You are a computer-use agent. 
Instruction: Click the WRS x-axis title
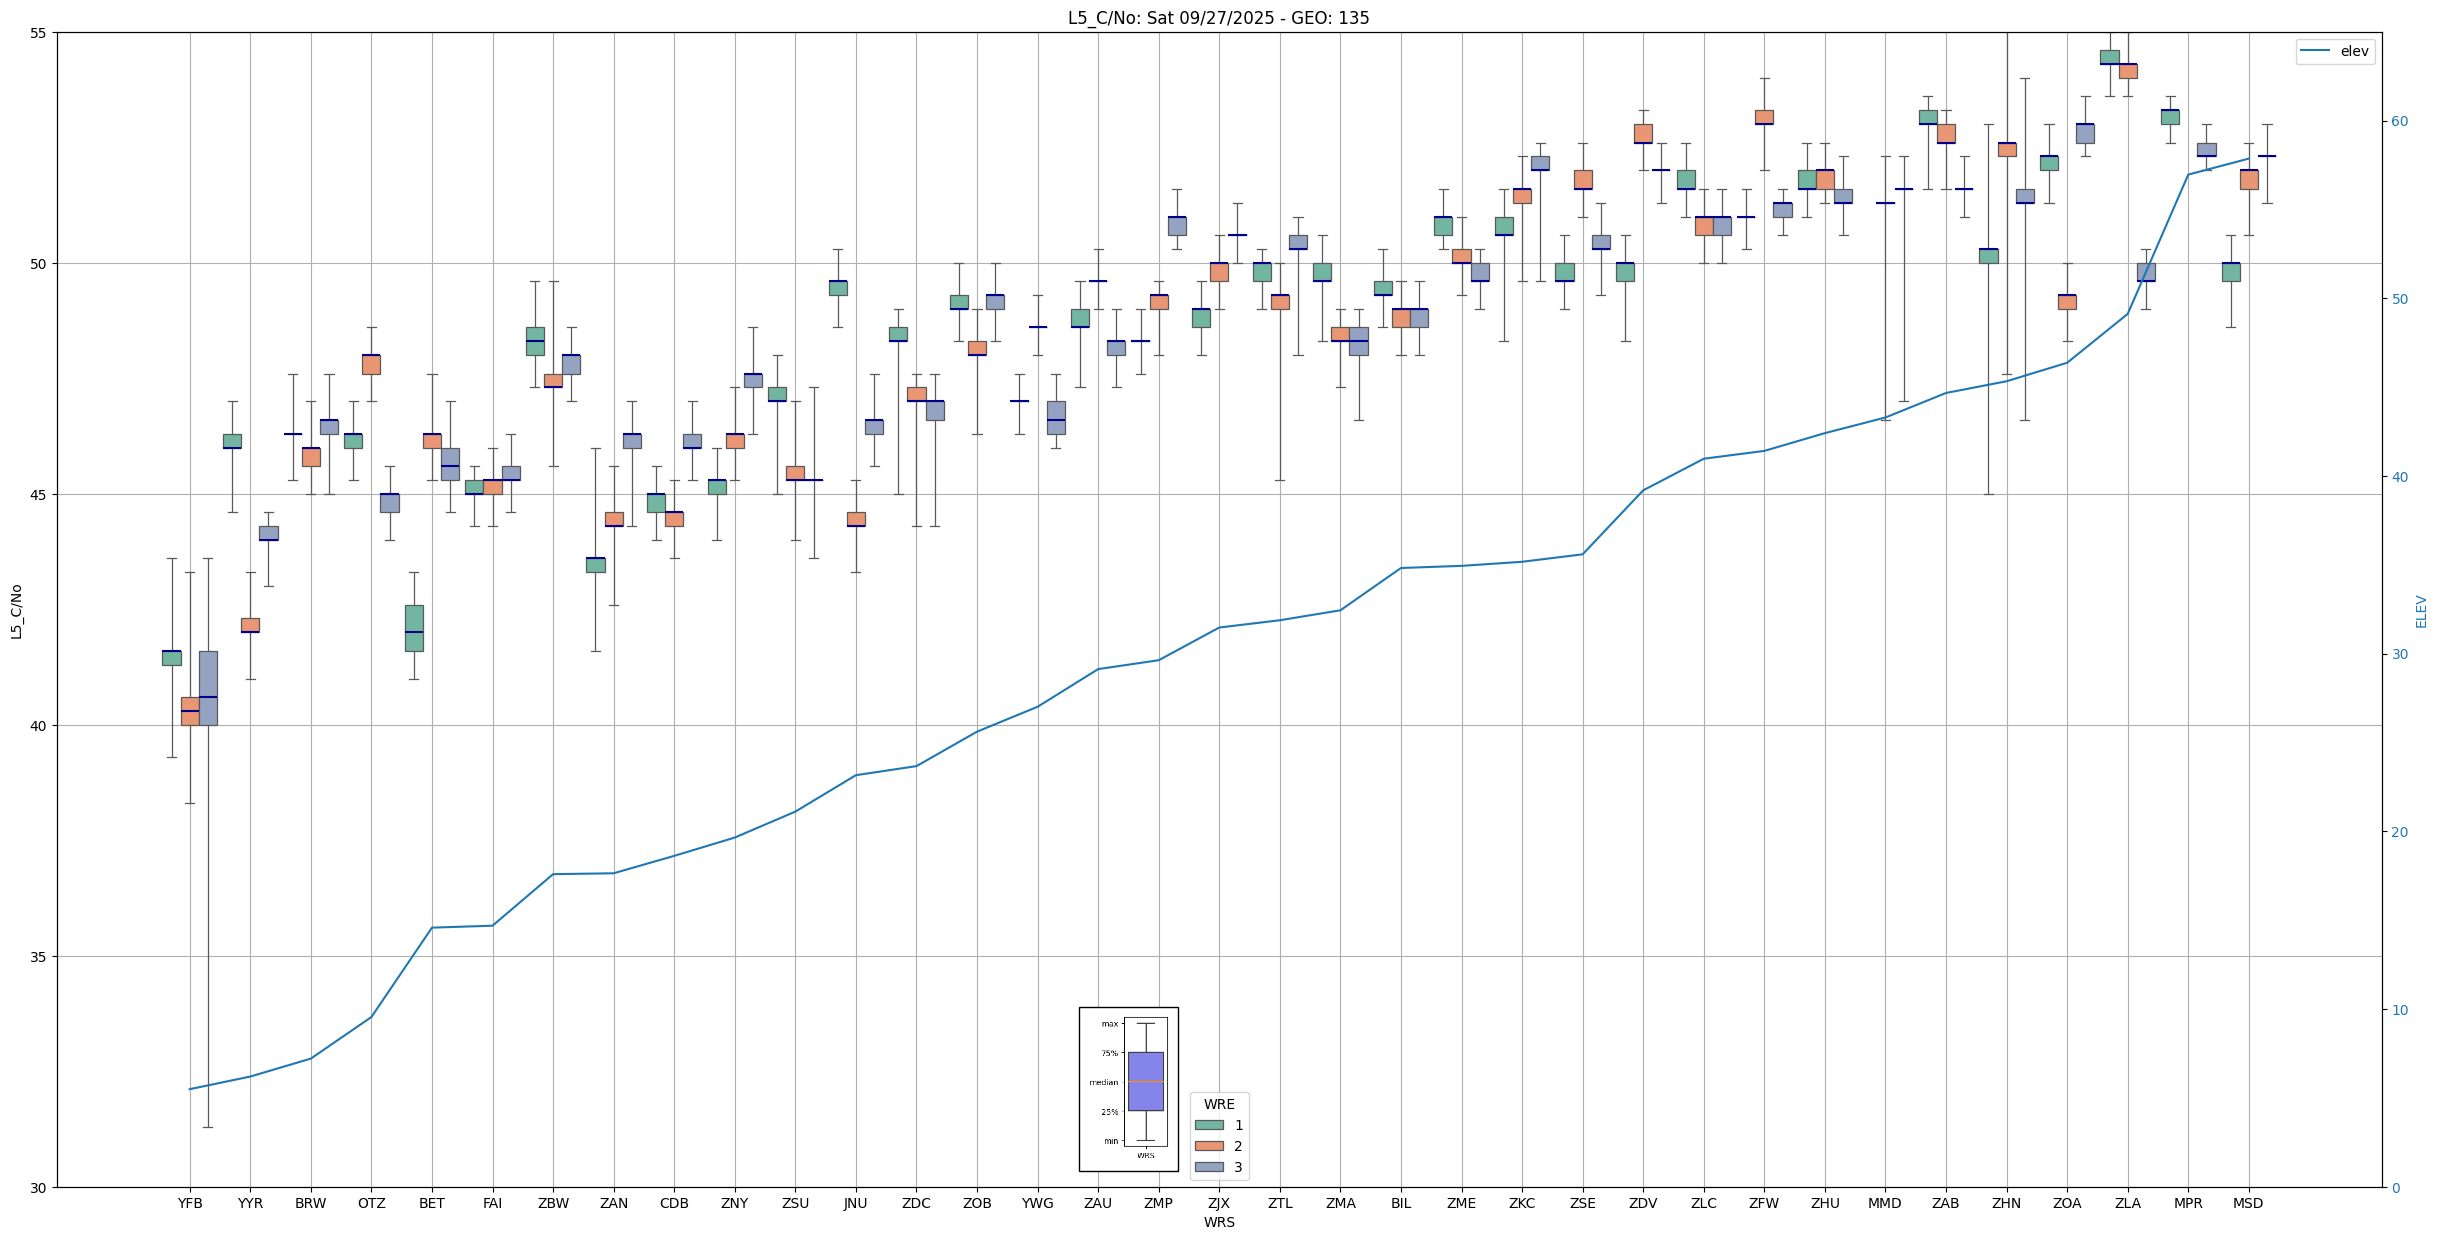point(1219,1222)
